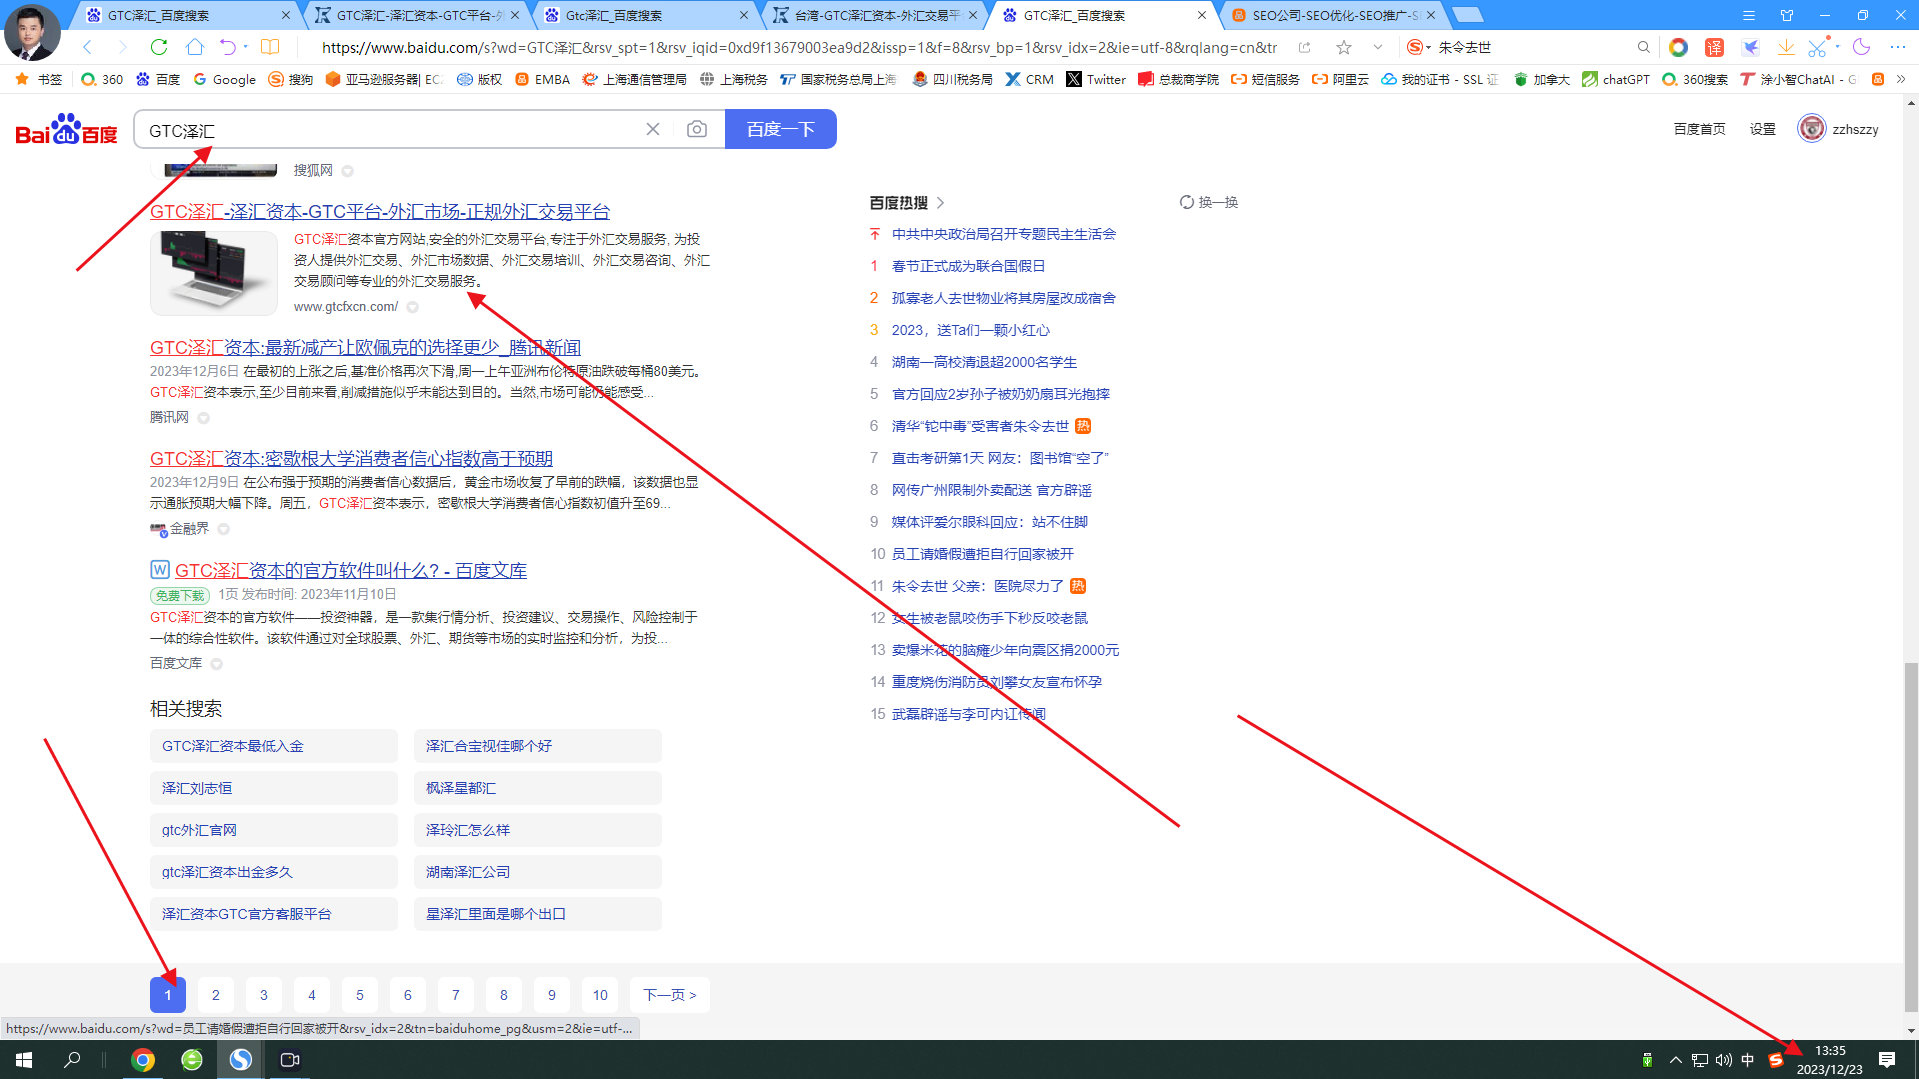The image size is (1919, 1079).
Task: Open the 百度文库 GTC泽汇资本 software result
Action: pos(350,570)
